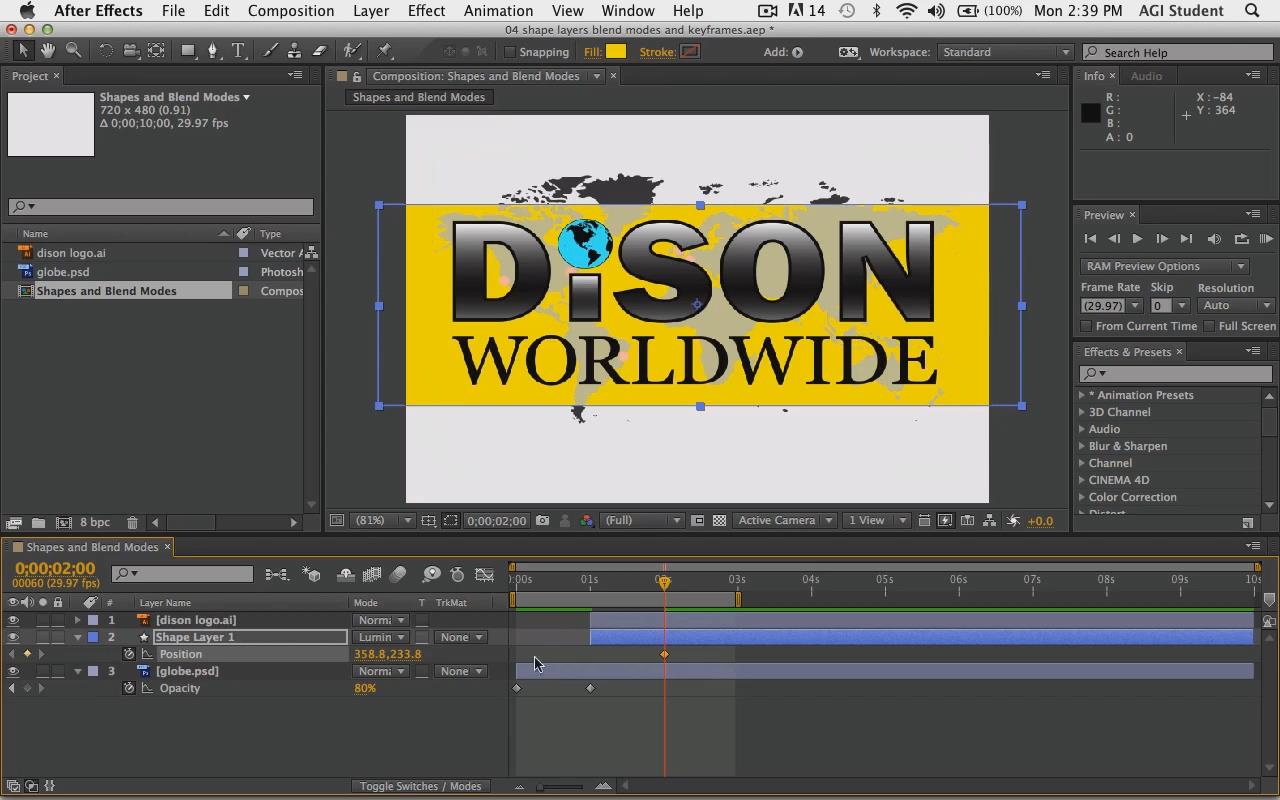Open the RAM Preview Options dropdown
Image resolution: width=1280 pixels, height=800 pixels.
1164,266
